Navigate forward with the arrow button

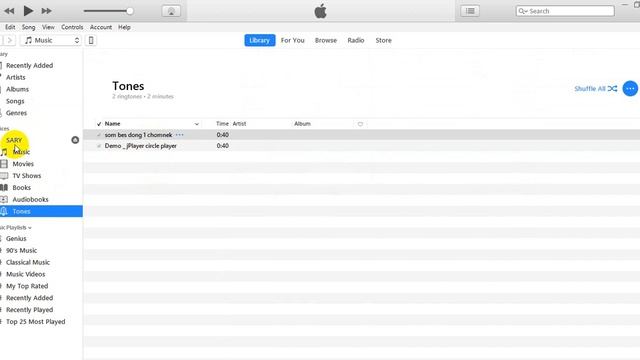[9, 40]
